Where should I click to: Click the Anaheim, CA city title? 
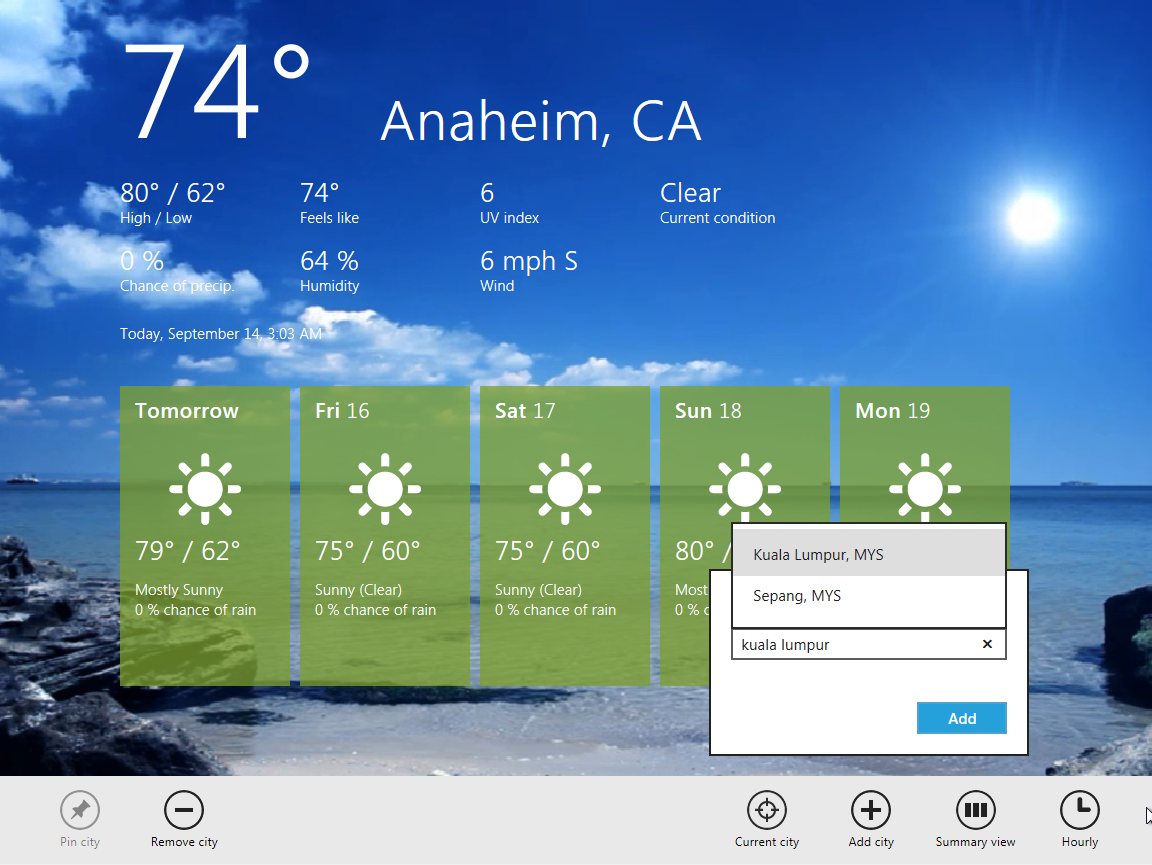540,121
